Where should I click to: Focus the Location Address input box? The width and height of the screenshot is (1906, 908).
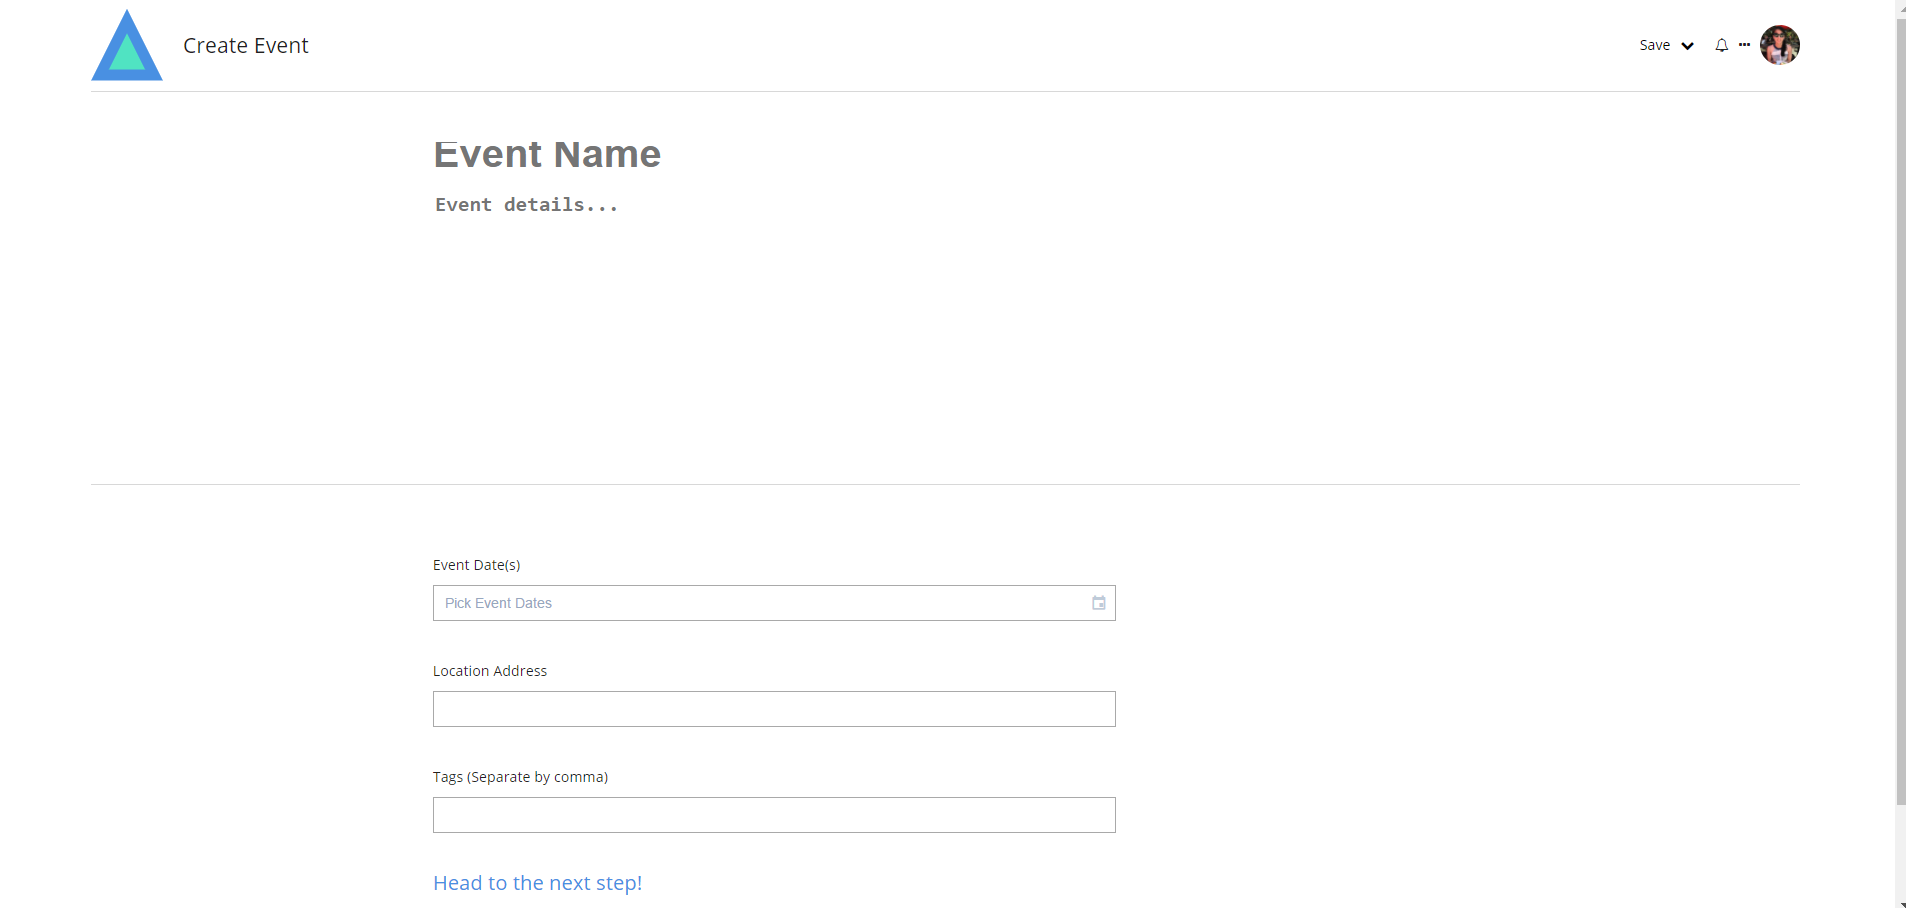tap(774, 709)
